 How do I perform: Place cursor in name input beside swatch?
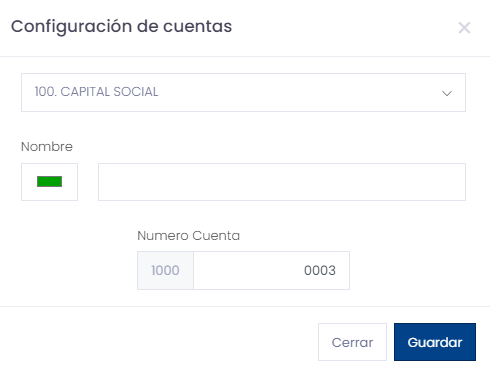point(282,182)
